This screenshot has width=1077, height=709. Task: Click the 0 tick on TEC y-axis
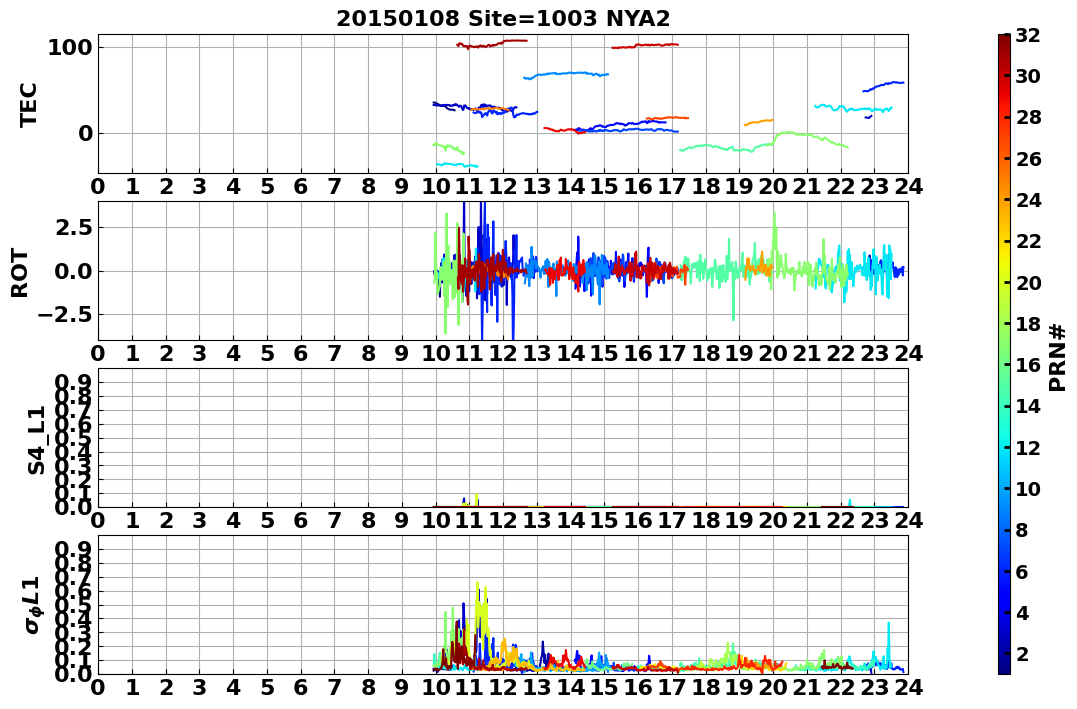click(86, 133)
